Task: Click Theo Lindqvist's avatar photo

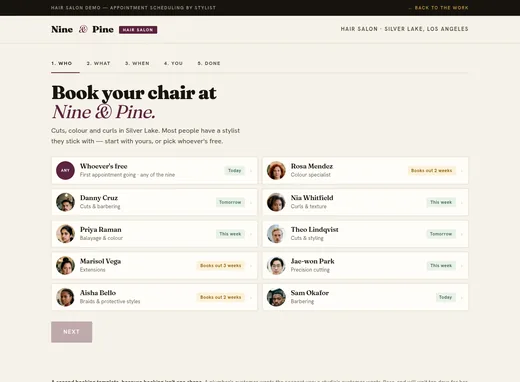Action: [x=276, y=234]
